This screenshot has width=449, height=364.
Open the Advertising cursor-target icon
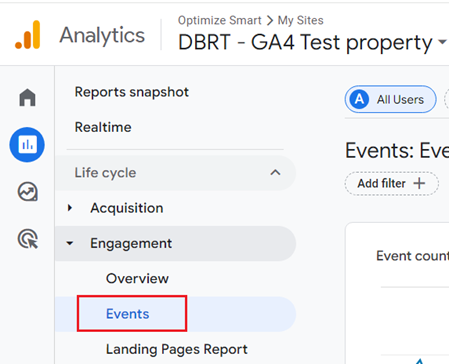point(28,239)
